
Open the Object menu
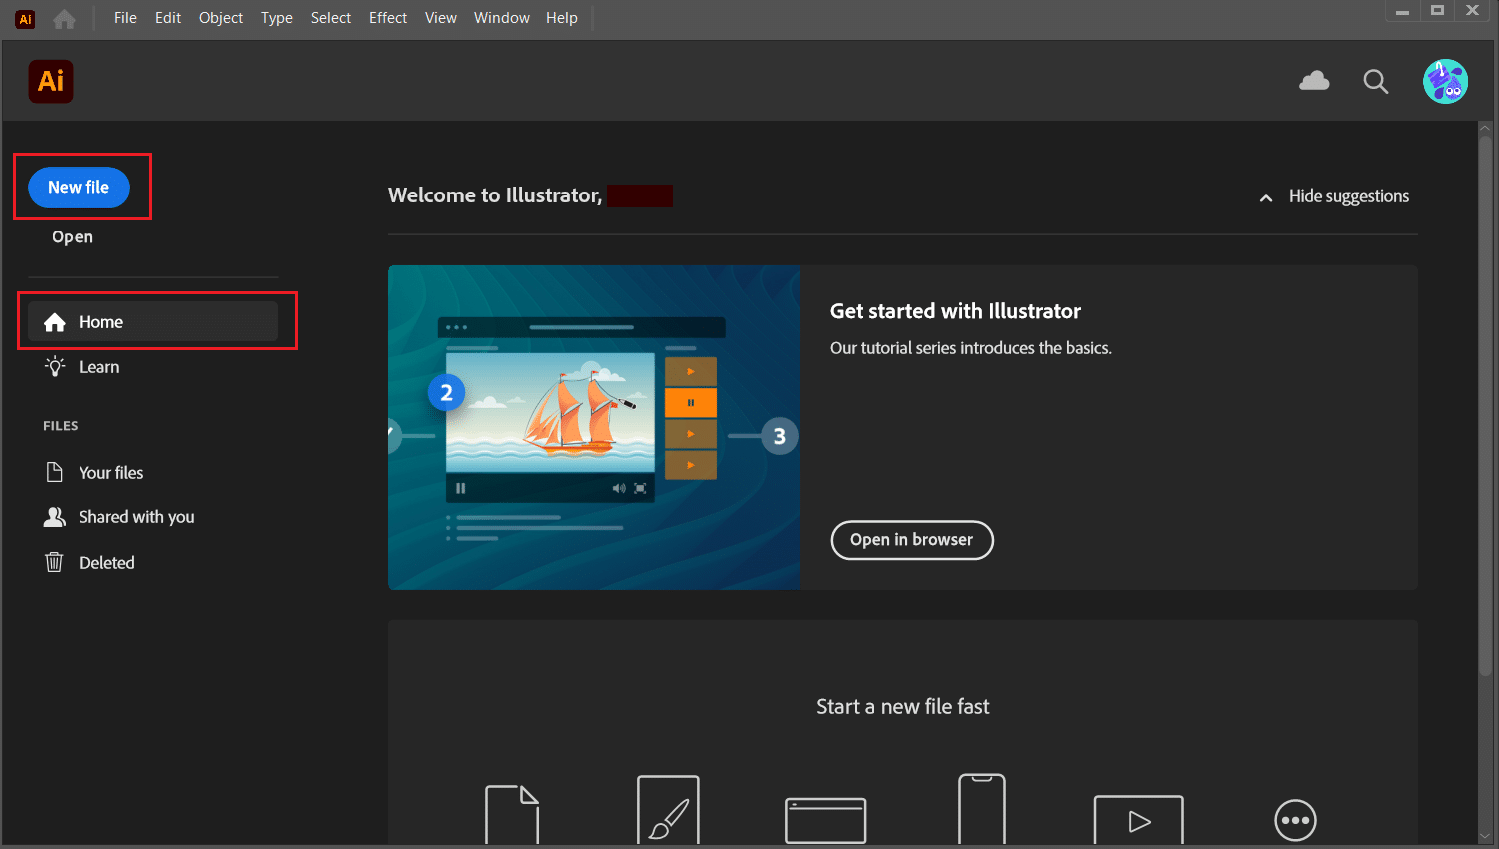click(221, 18)
